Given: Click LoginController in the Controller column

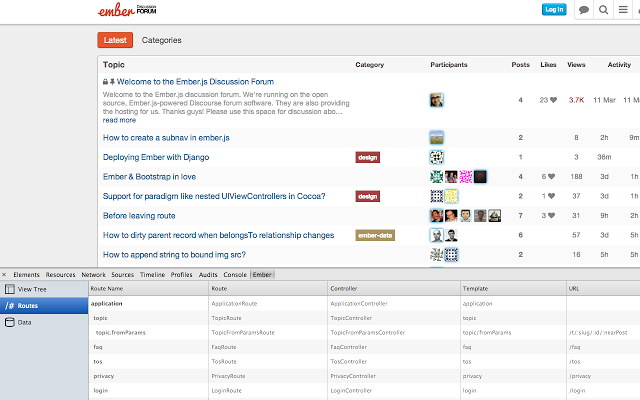Looking at the screenshot, I should [351, 391].
